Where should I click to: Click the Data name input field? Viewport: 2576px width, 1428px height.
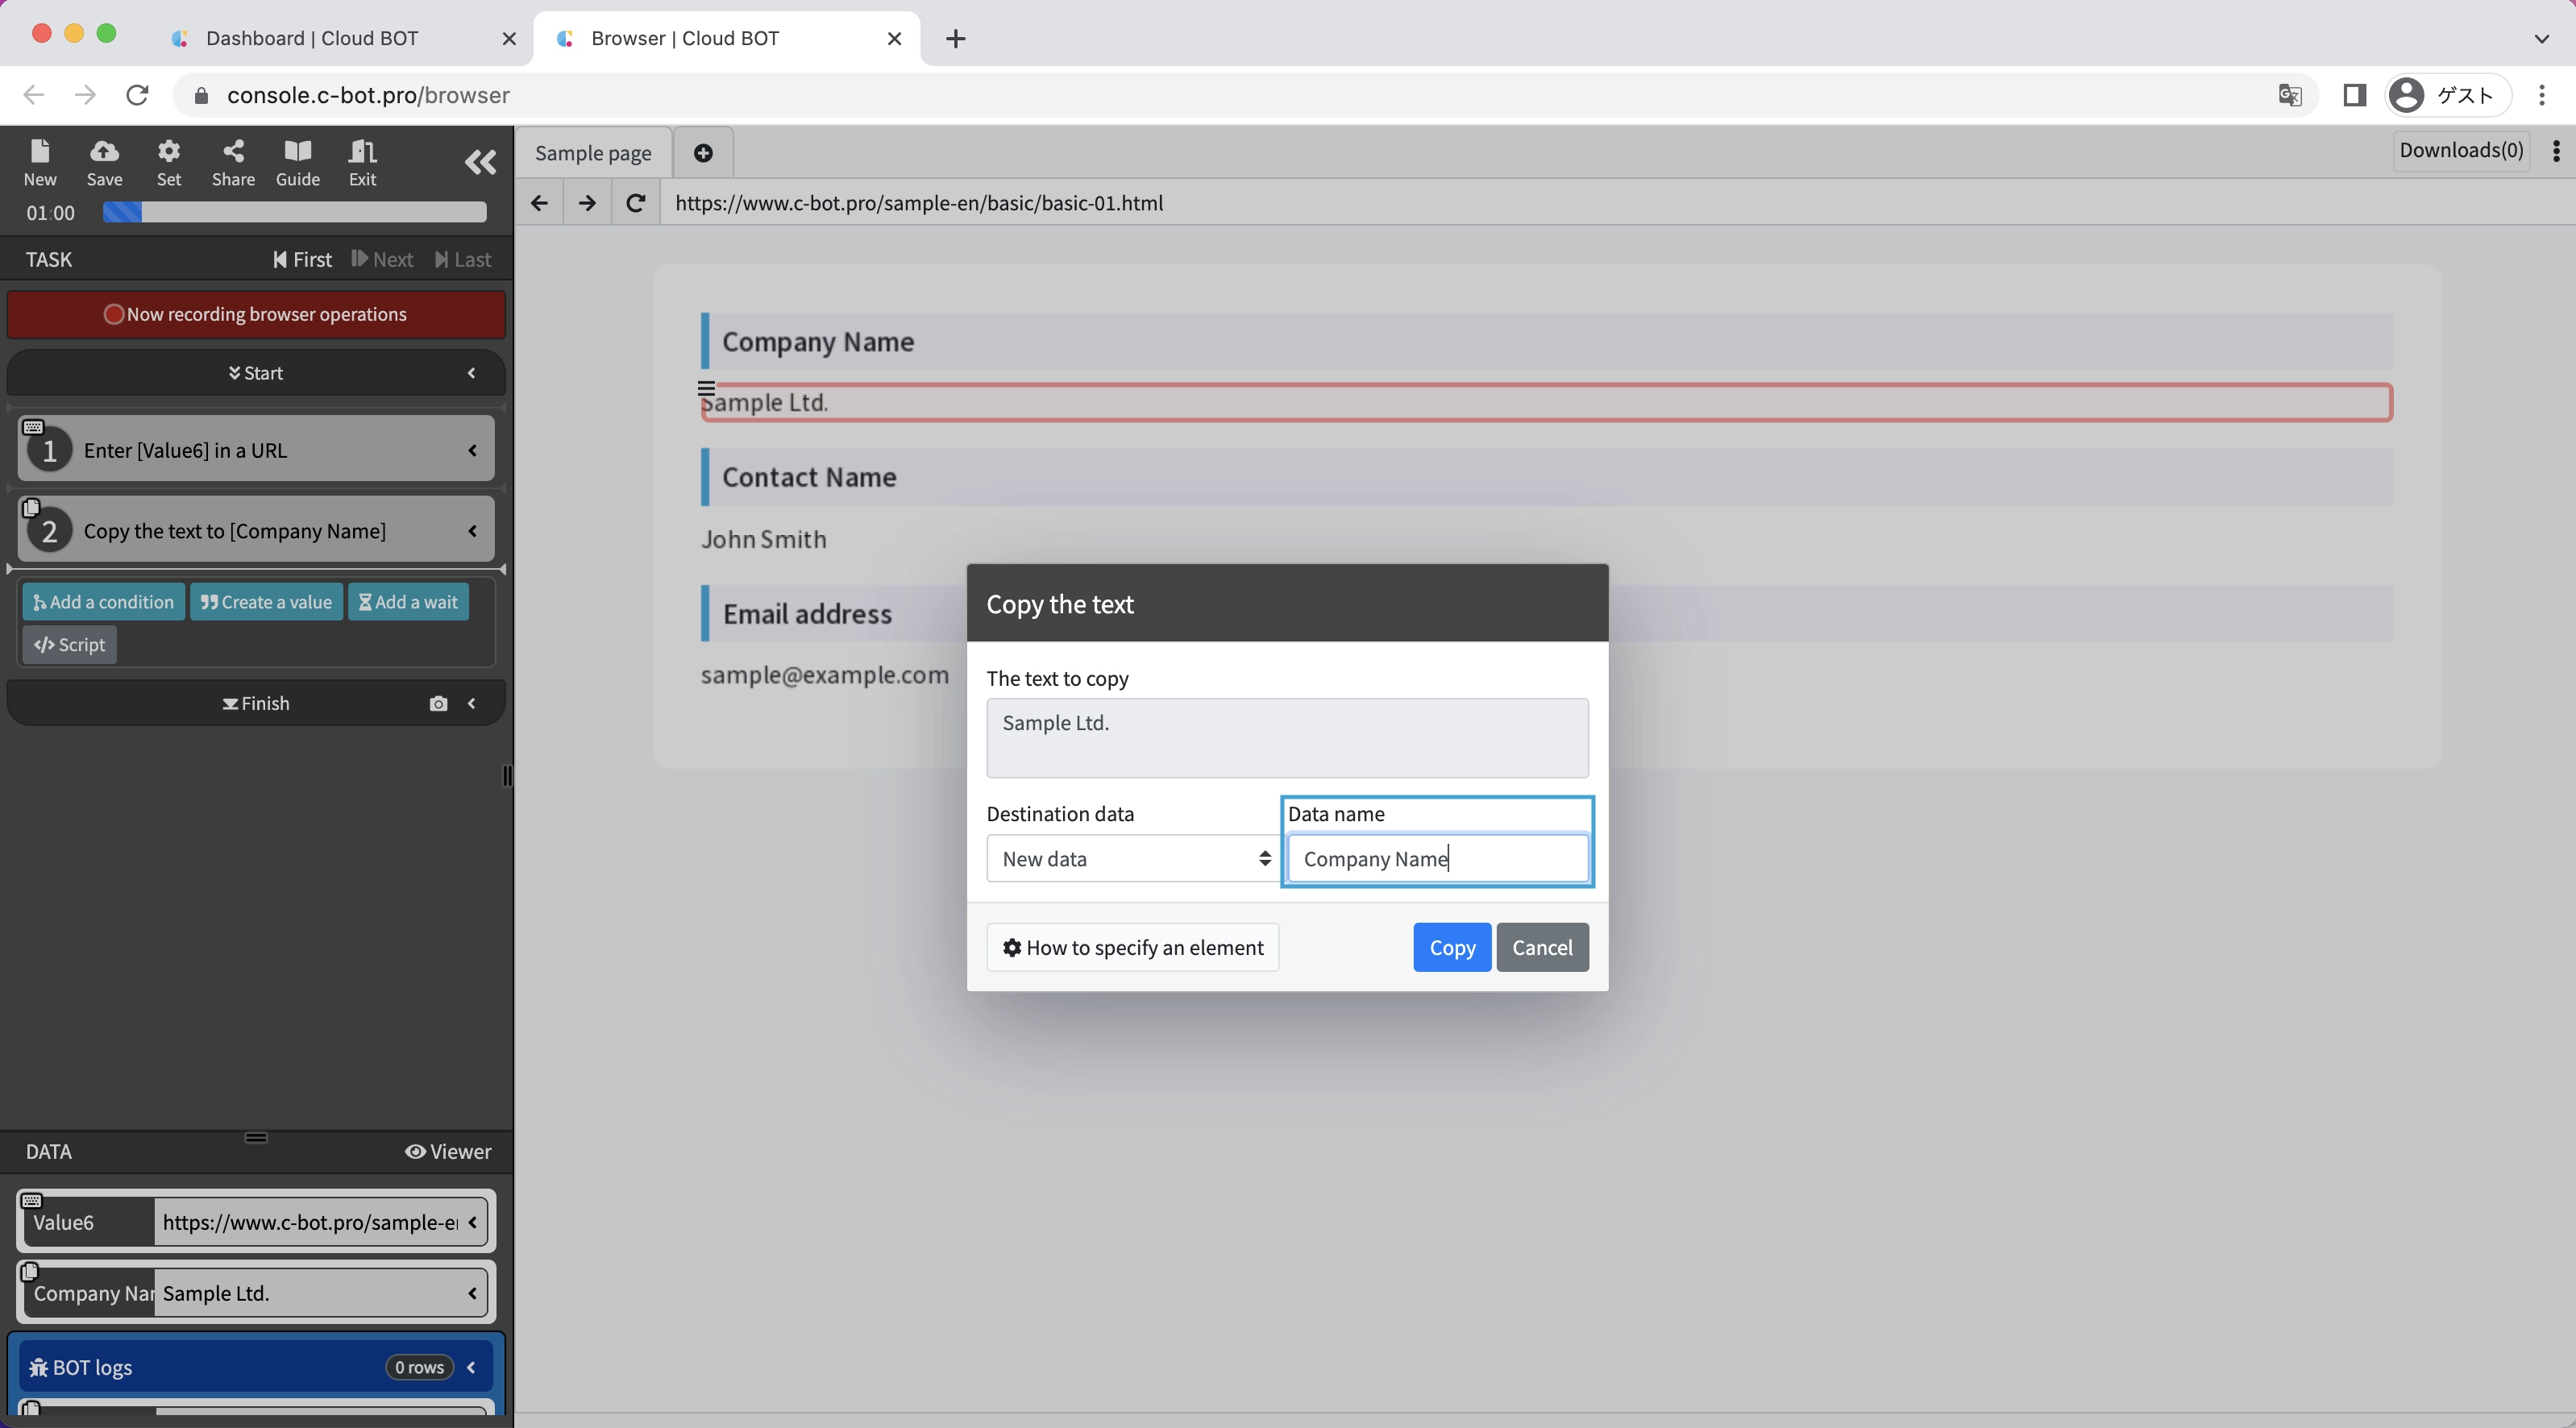click(x=1437, y=859)
